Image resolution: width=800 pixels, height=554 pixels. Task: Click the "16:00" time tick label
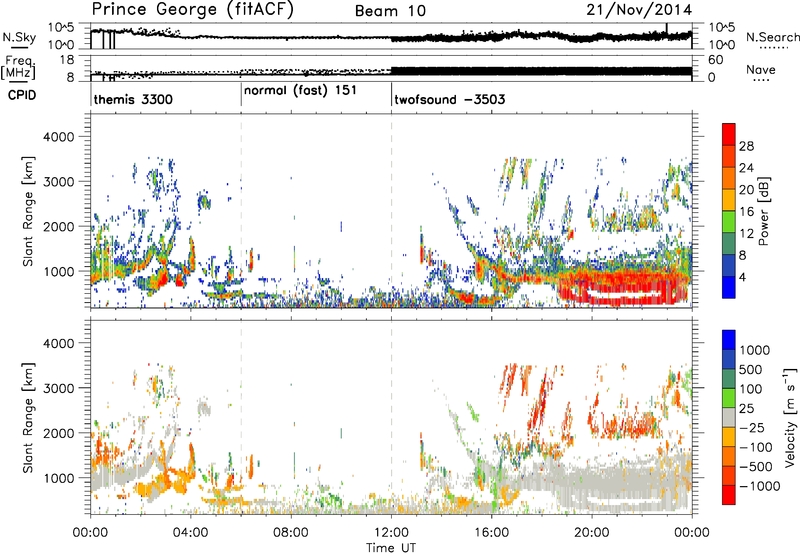click(x=491, y=533)
